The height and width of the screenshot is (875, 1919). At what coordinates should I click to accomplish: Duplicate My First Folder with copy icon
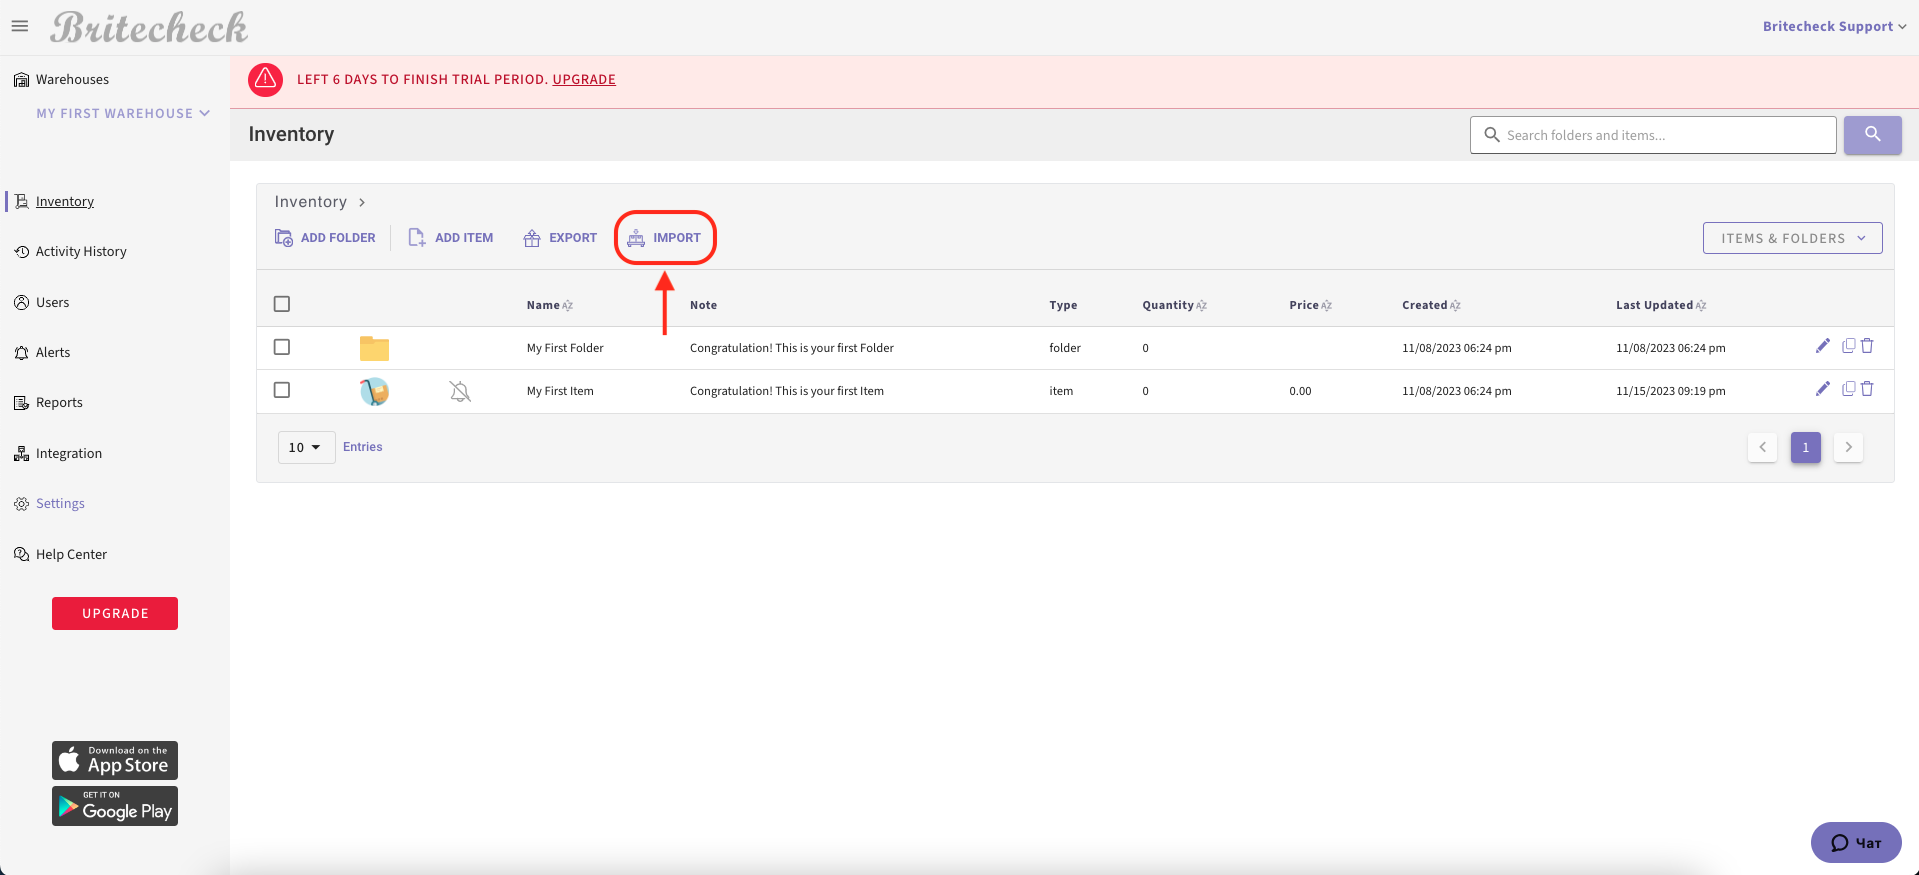tap(1848, 346)
